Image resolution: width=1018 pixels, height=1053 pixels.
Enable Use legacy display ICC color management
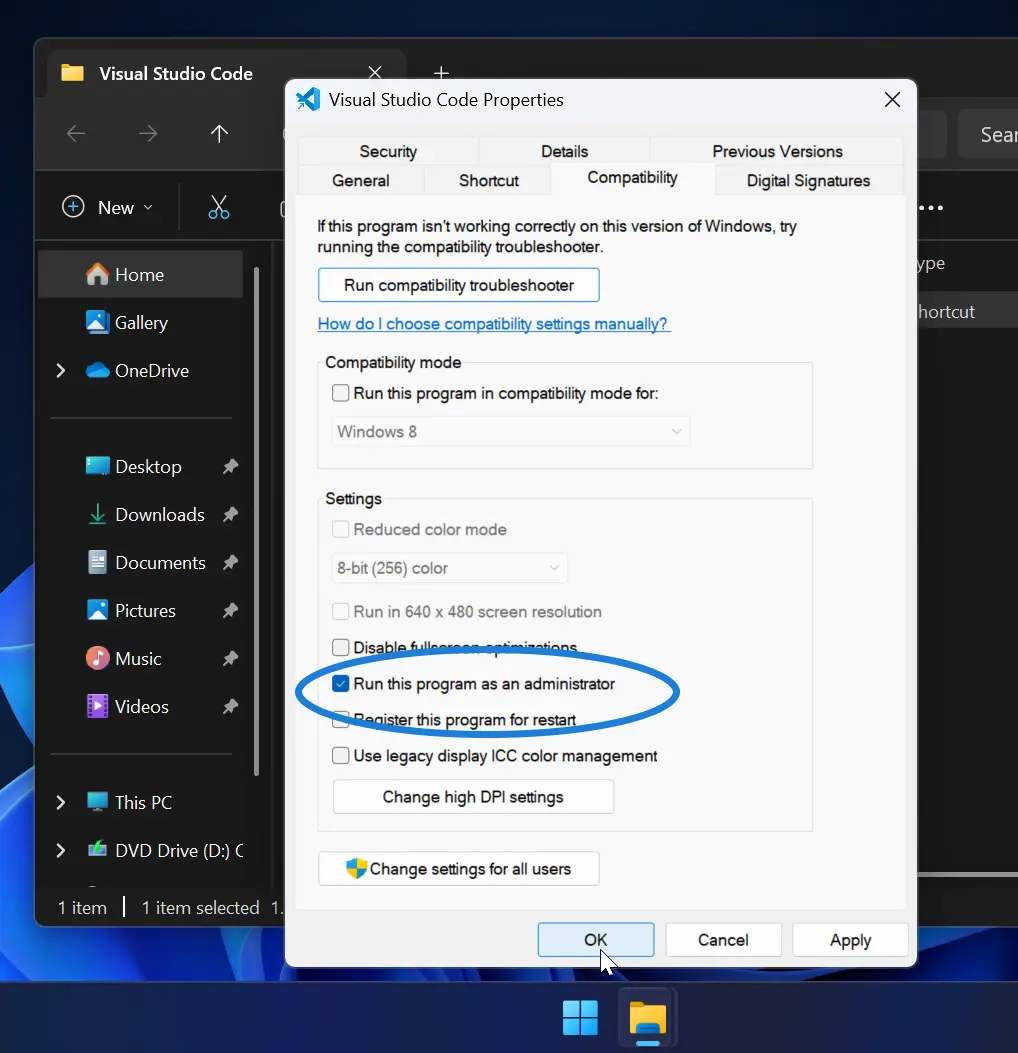click(x=340, y=756)
